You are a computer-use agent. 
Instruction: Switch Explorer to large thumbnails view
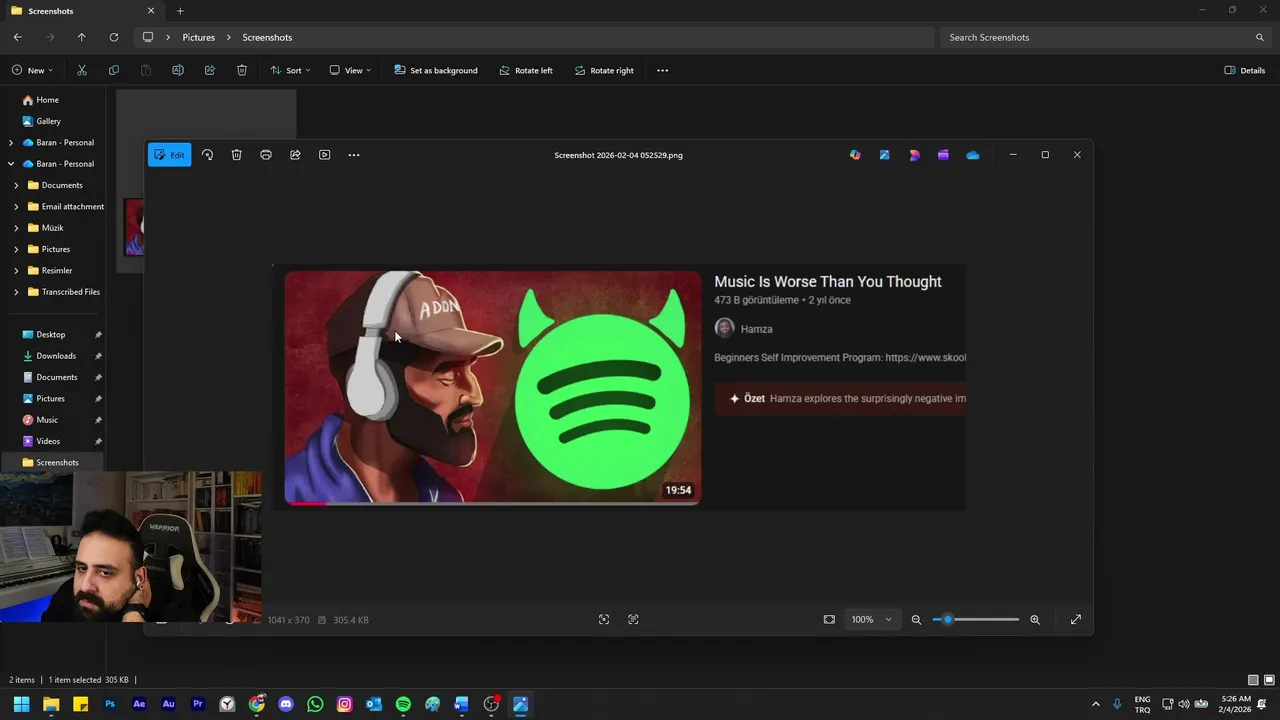click(x=1267, y=680)
